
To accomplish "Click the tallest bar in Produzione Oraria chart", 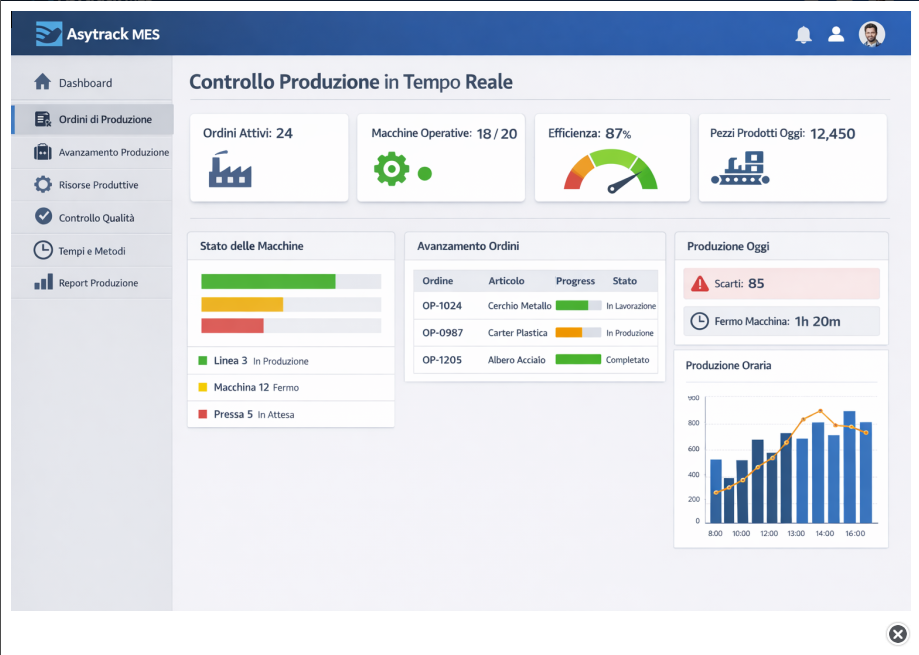I will pyautogui.click(x=849, y=467).
